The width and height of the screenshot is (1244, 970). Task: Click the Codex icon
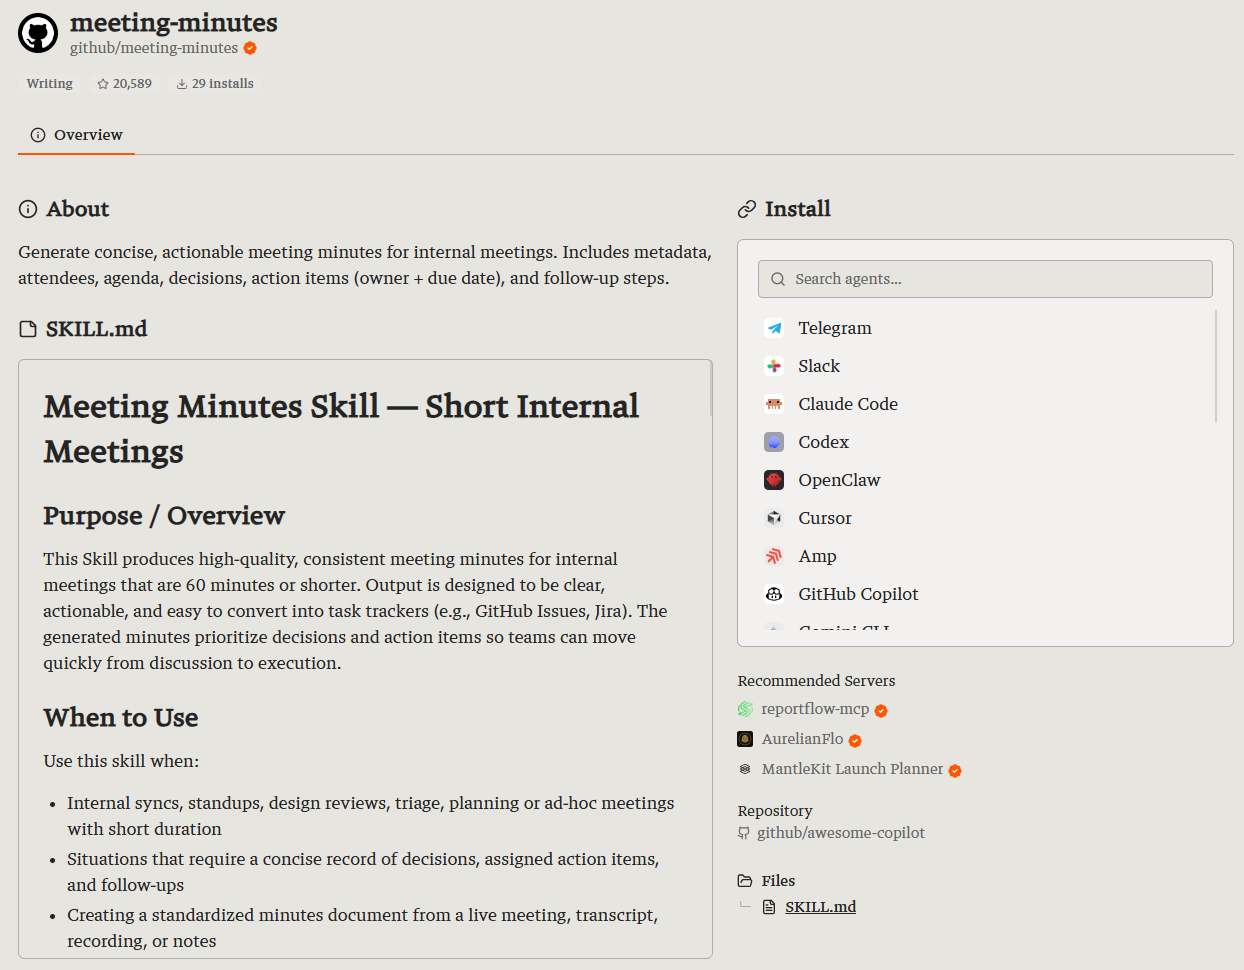[774, 442]
